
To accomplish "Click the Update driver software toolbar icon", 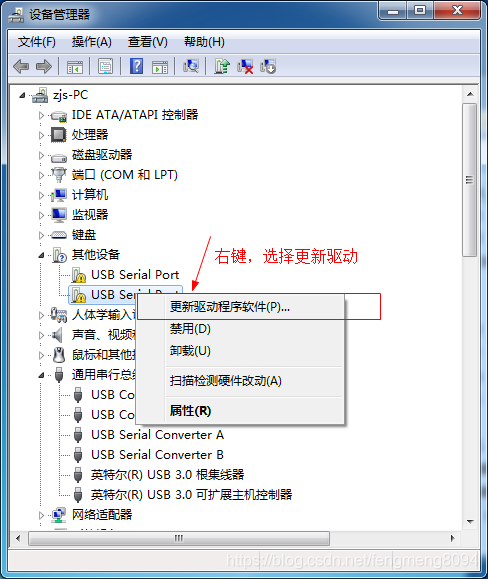I will 222,66.
